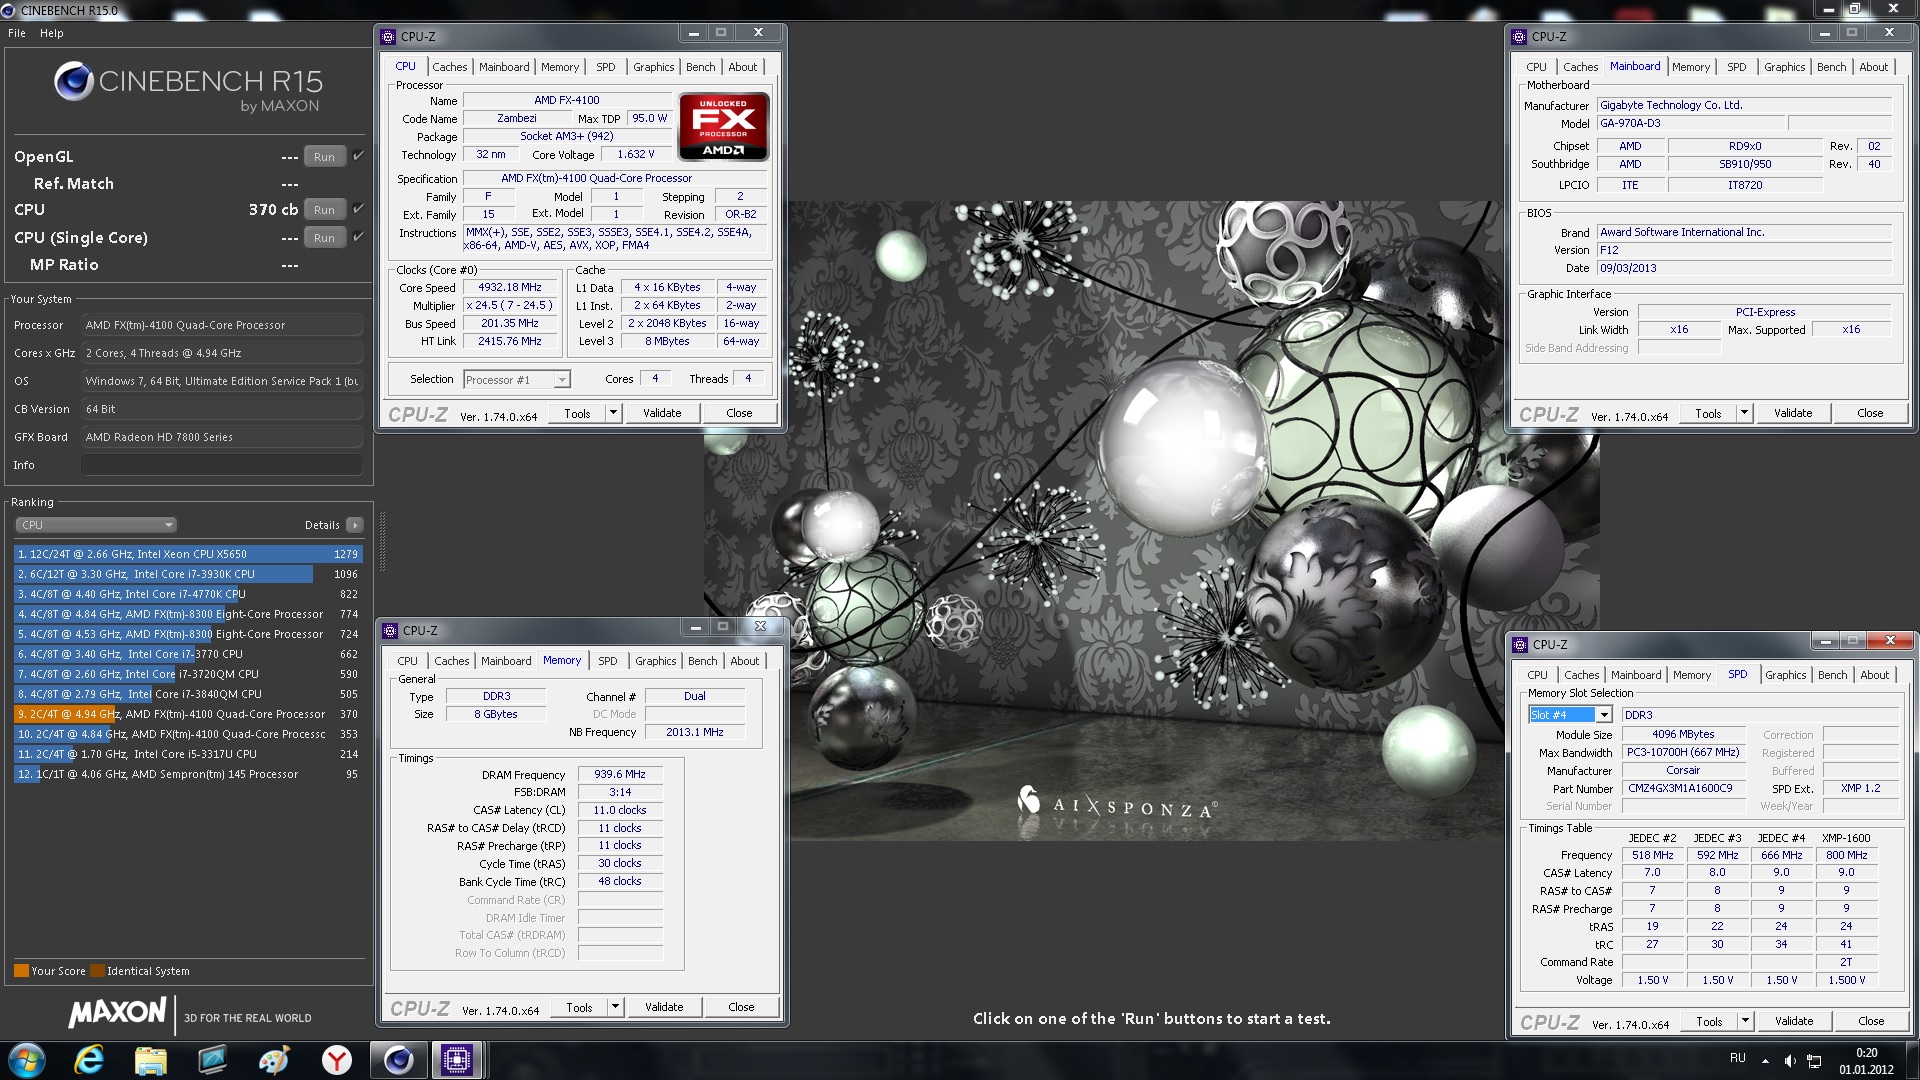Expand Tools arrow in the Memory window
The image size is (1920, 1080).
[x=615, y=1007]
